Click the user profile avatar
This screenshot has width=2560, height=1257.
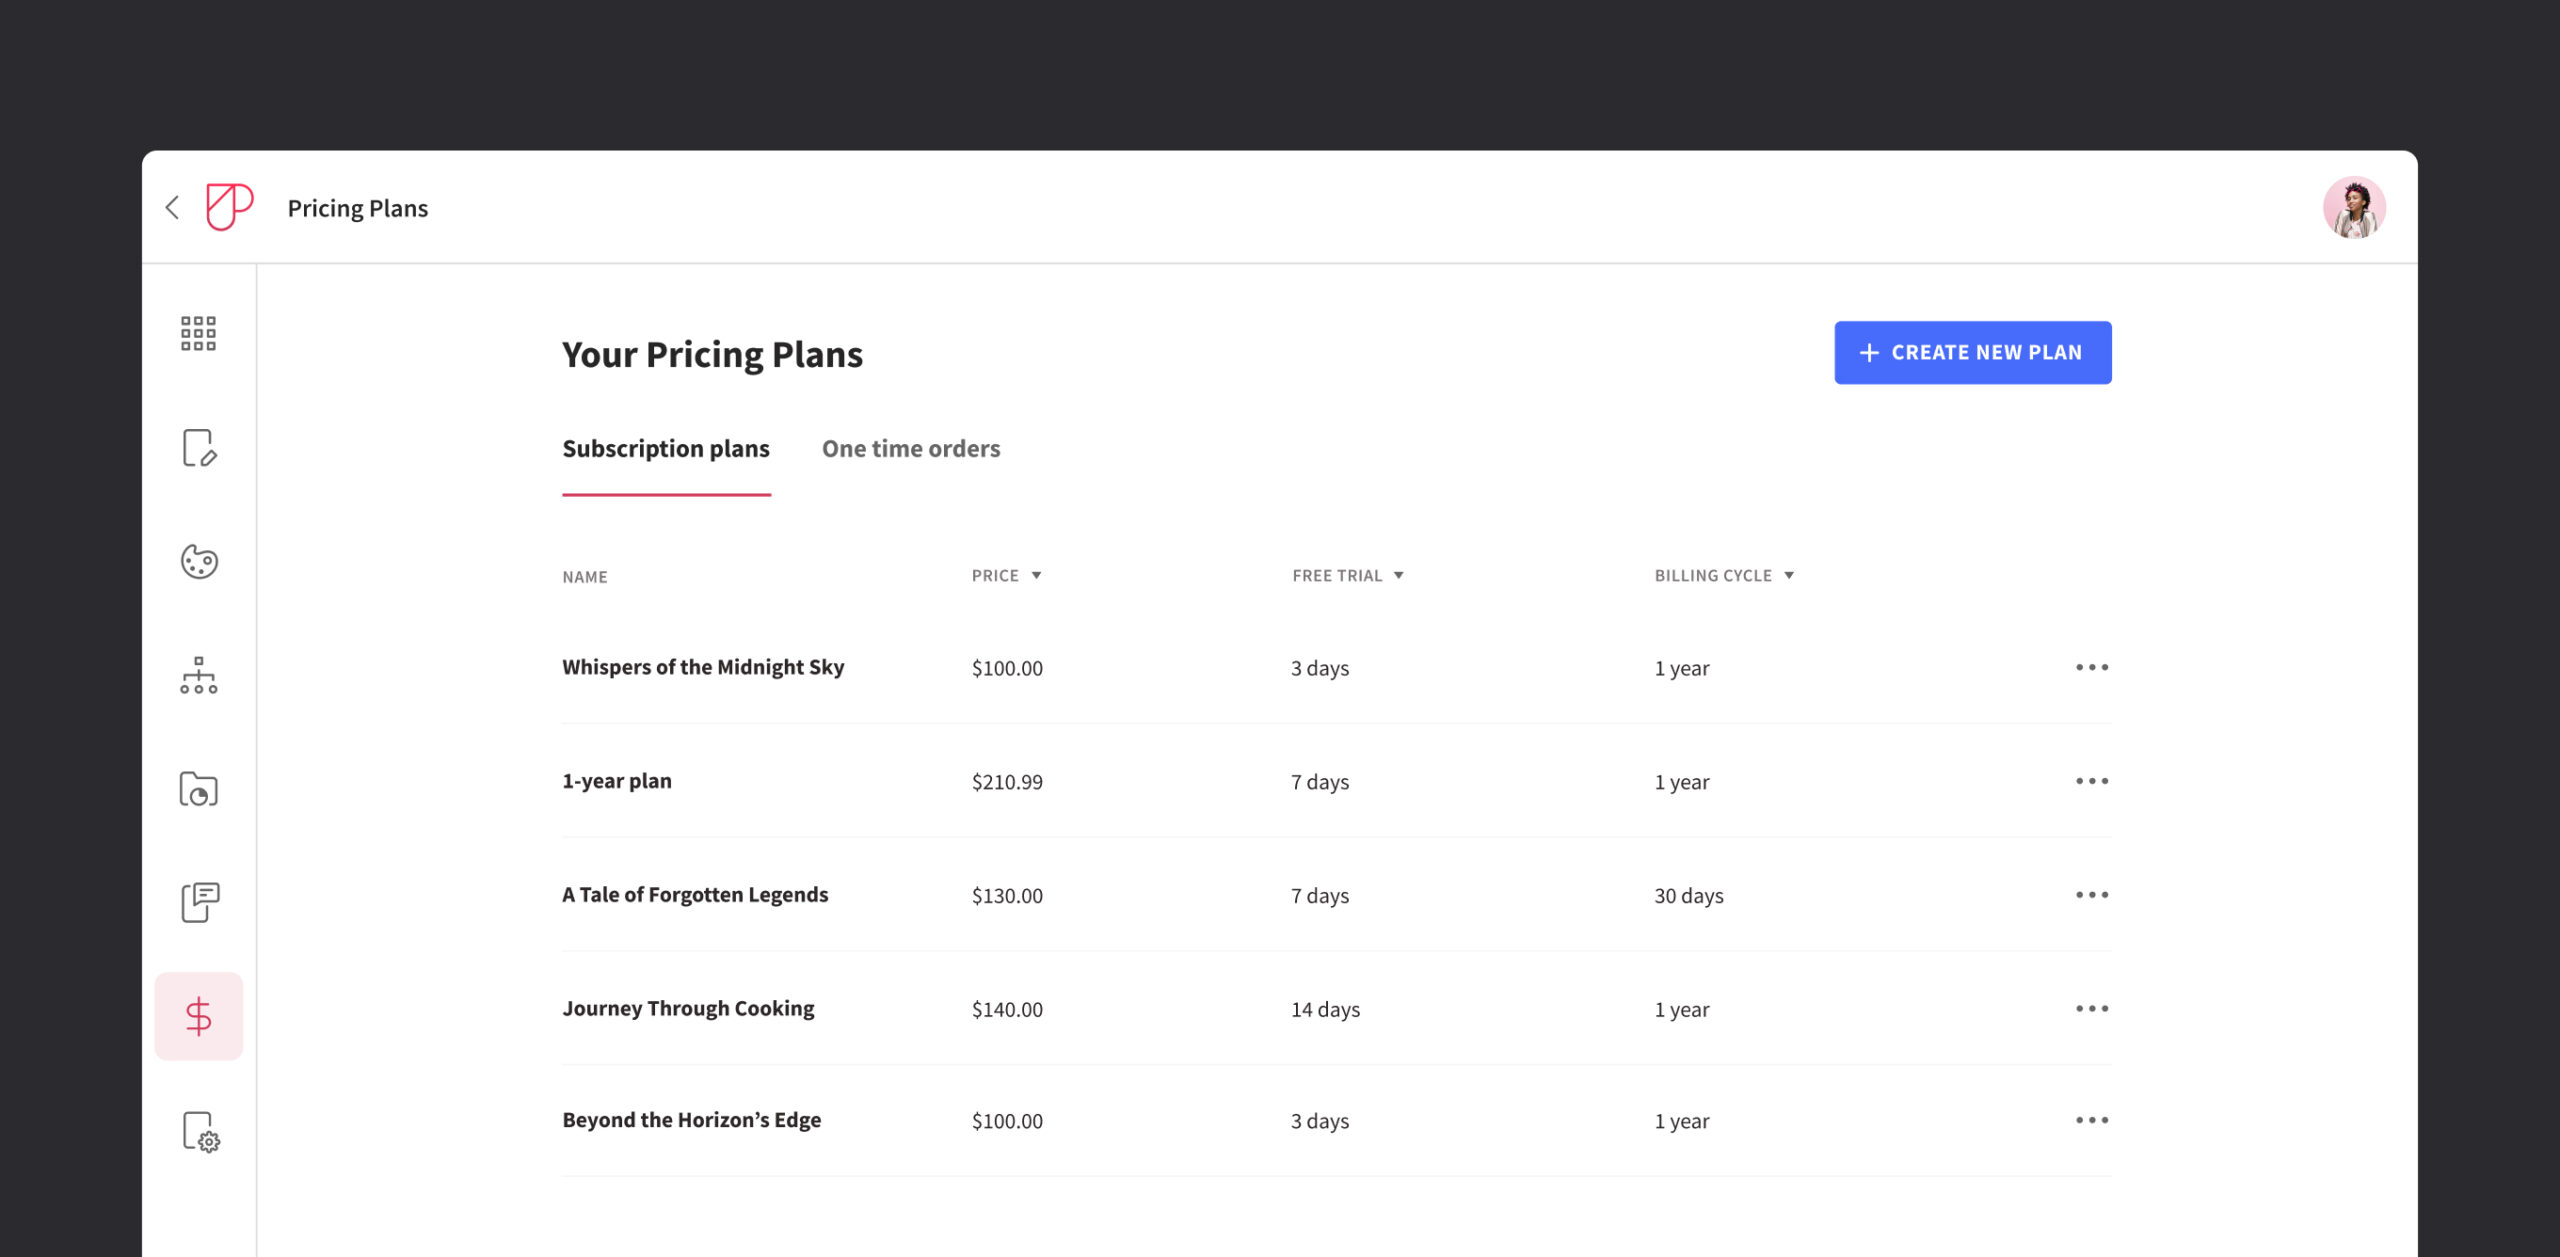[x=2353, y=208]
